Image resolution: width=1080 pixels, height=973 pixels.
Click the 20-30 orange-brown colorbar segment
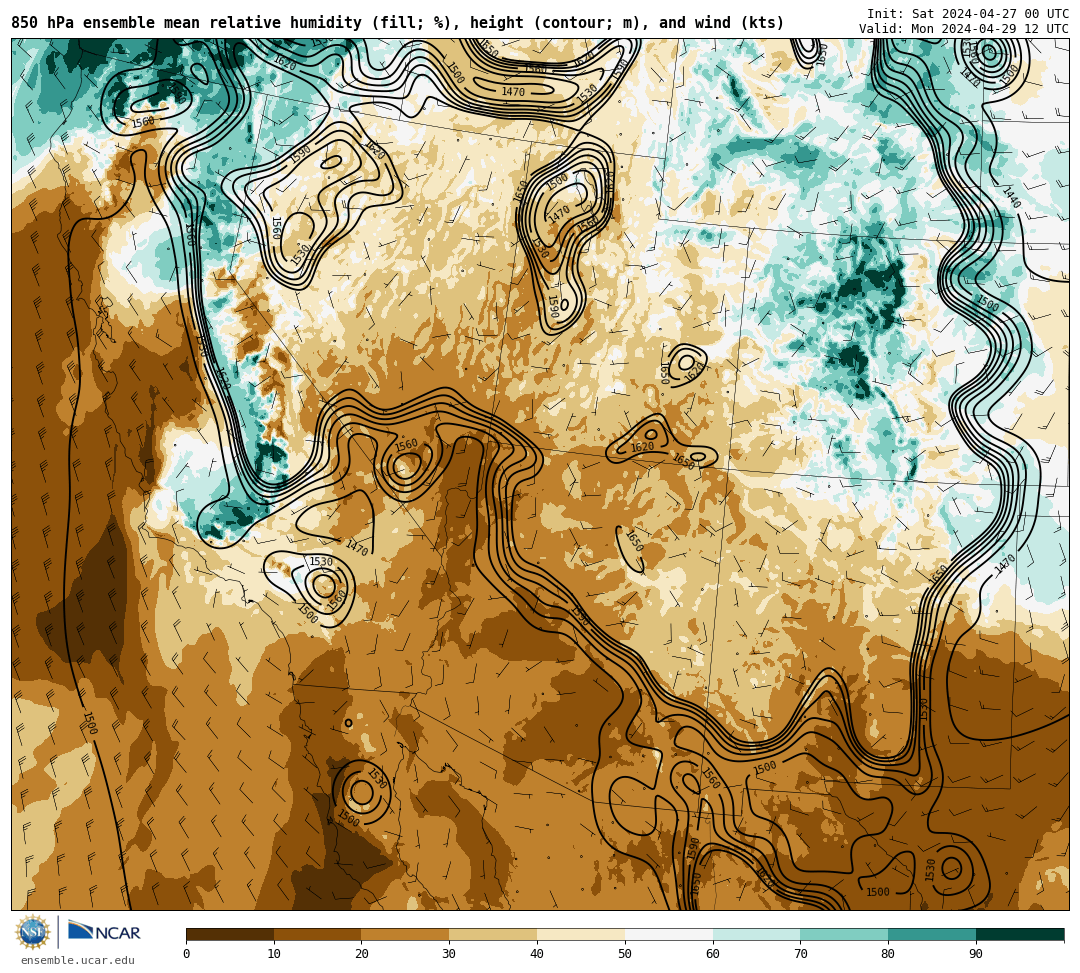(406, 934)
